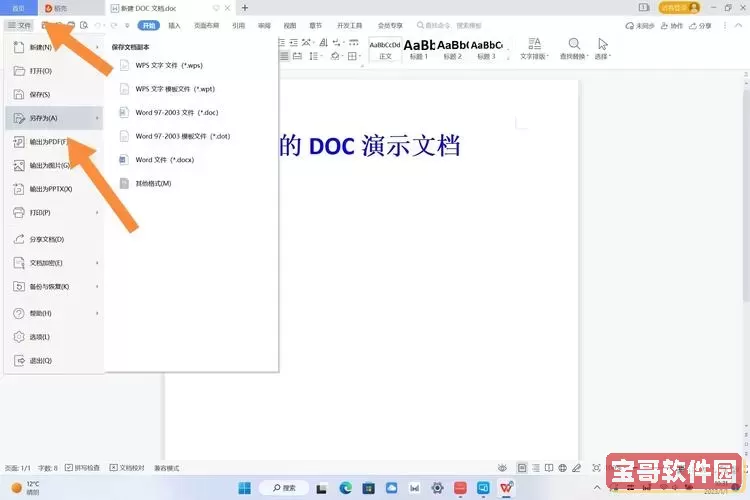The width and height of the screenshot is (750, 500).
Task: Apply the 正文 paragraph style
Action: tap(385, 50)
